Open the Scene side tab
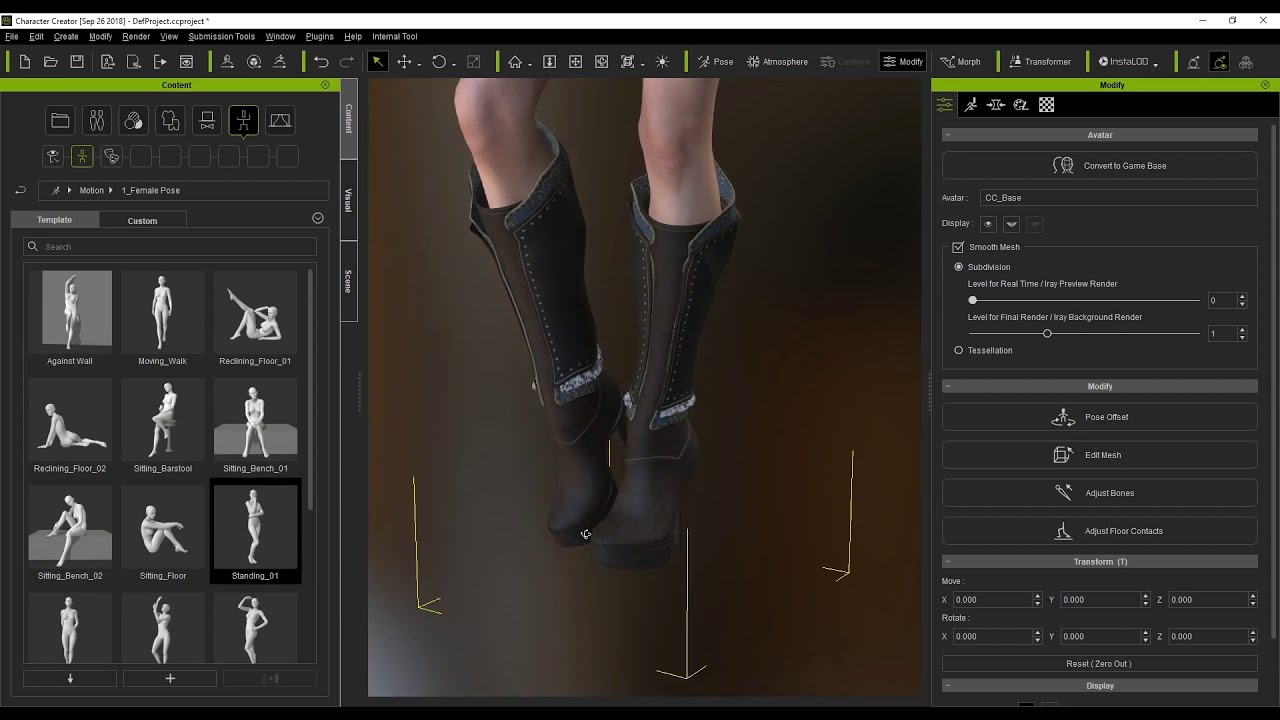The width and height of the screenshot is (1280, 720). 349,281
